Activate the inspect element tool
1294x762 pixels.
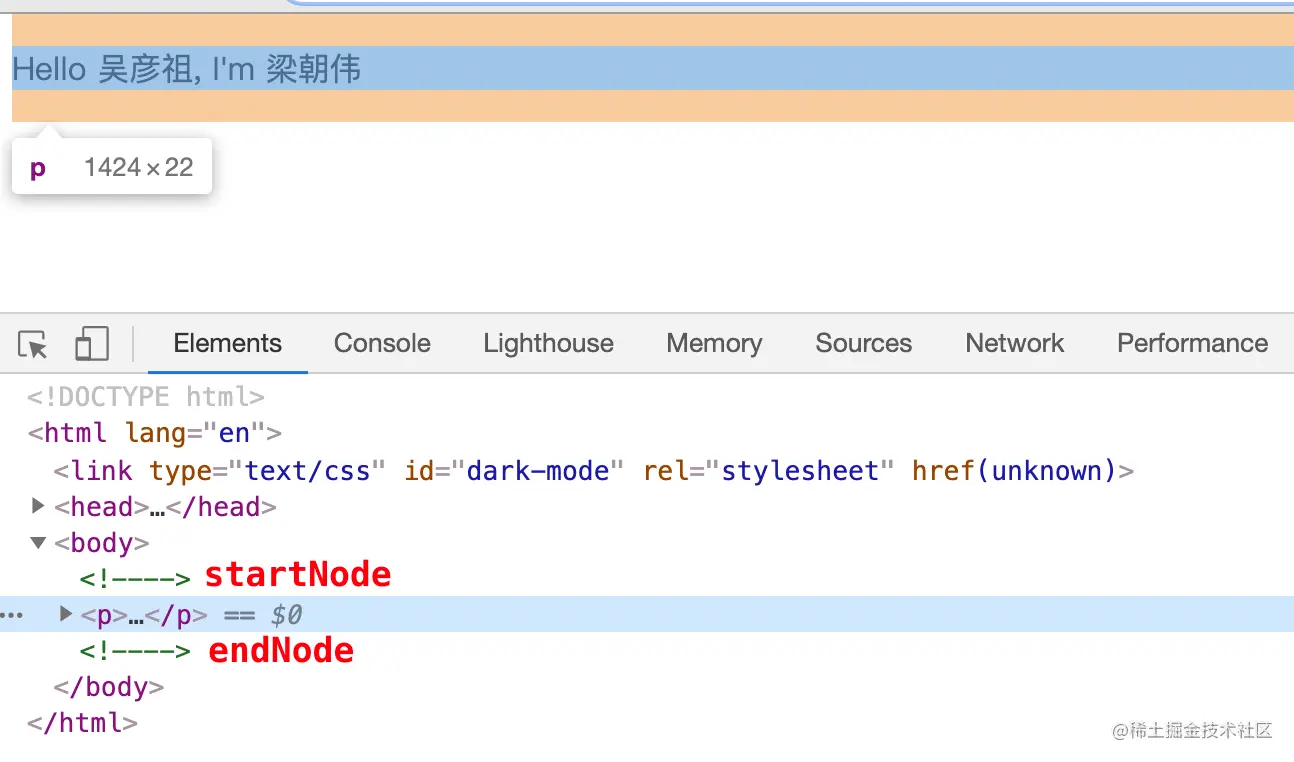33,343
